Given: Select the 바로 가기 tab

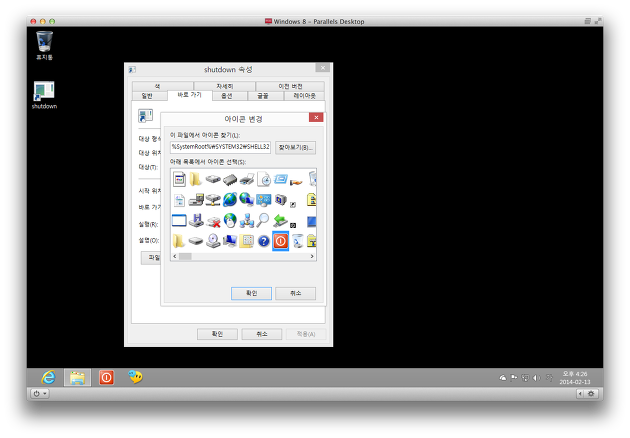Looking at the screenshot, I should point(189,95).
